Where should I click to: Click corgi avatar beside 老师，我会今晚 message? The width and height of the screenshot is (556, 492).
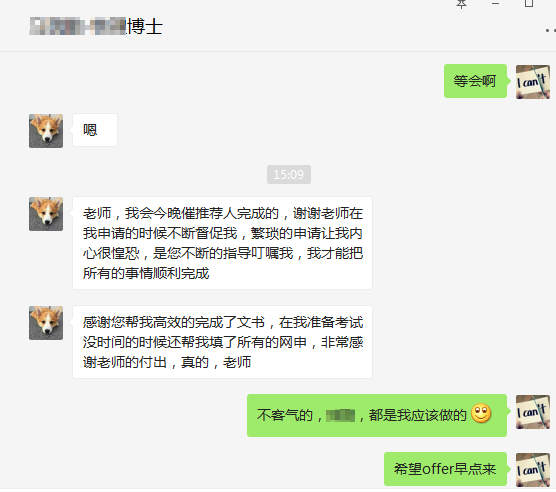click(x=46, y=214)
